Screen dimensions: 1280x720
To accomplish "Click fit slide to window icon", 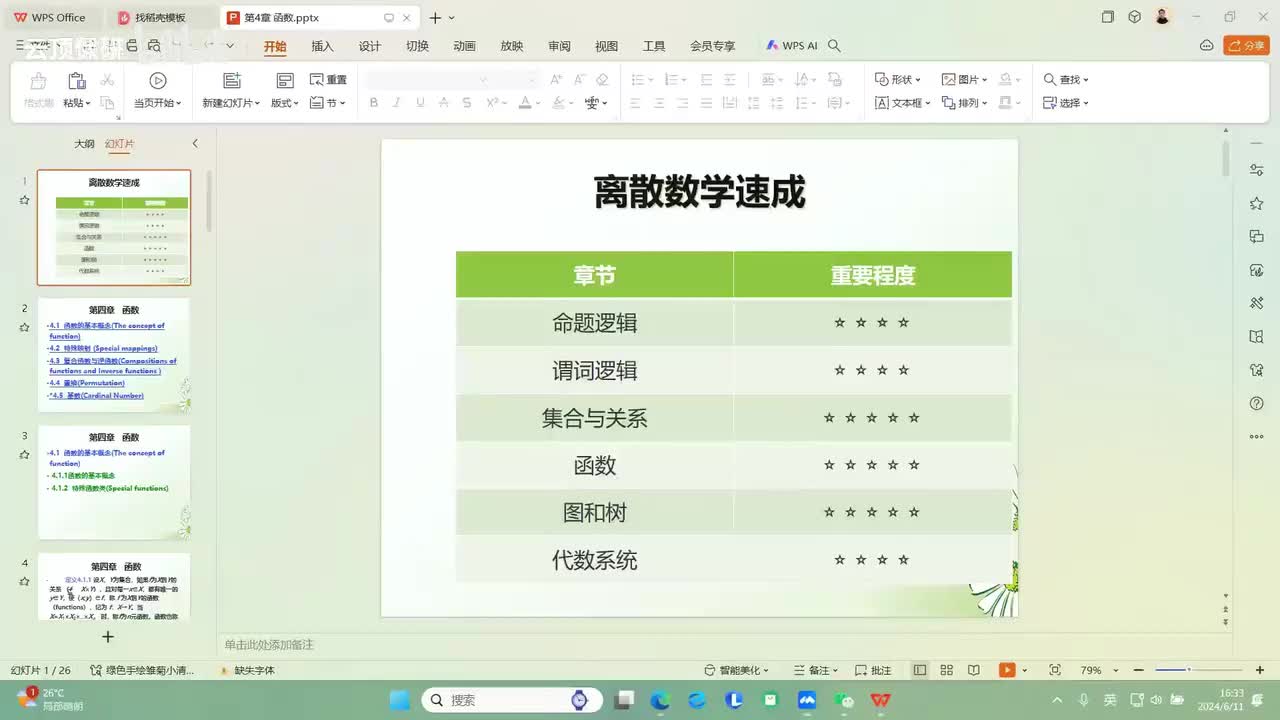I will point(1055,670).
